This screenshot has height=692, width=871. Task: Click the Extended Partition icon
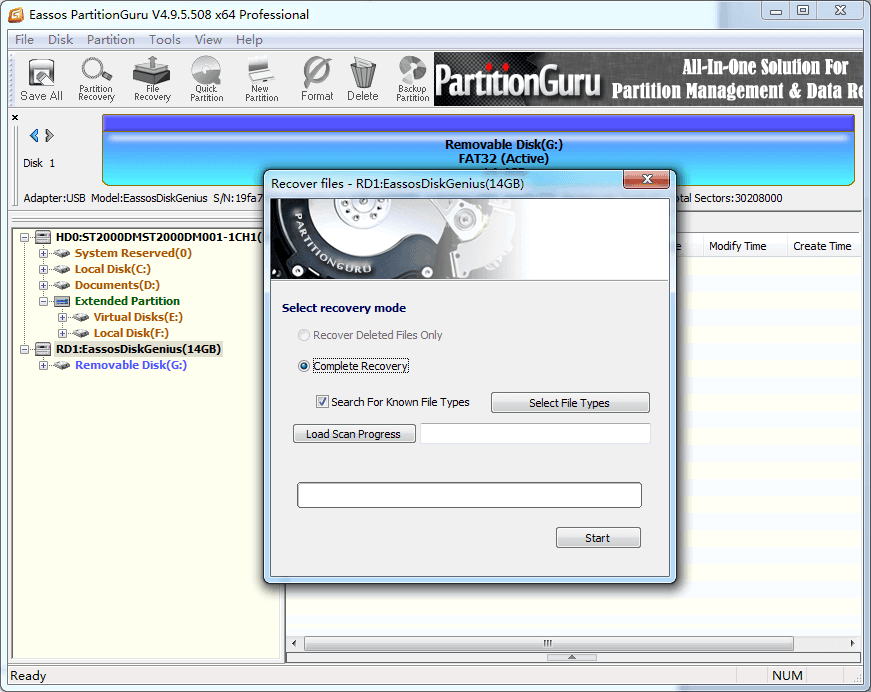(x=62, y=302)
